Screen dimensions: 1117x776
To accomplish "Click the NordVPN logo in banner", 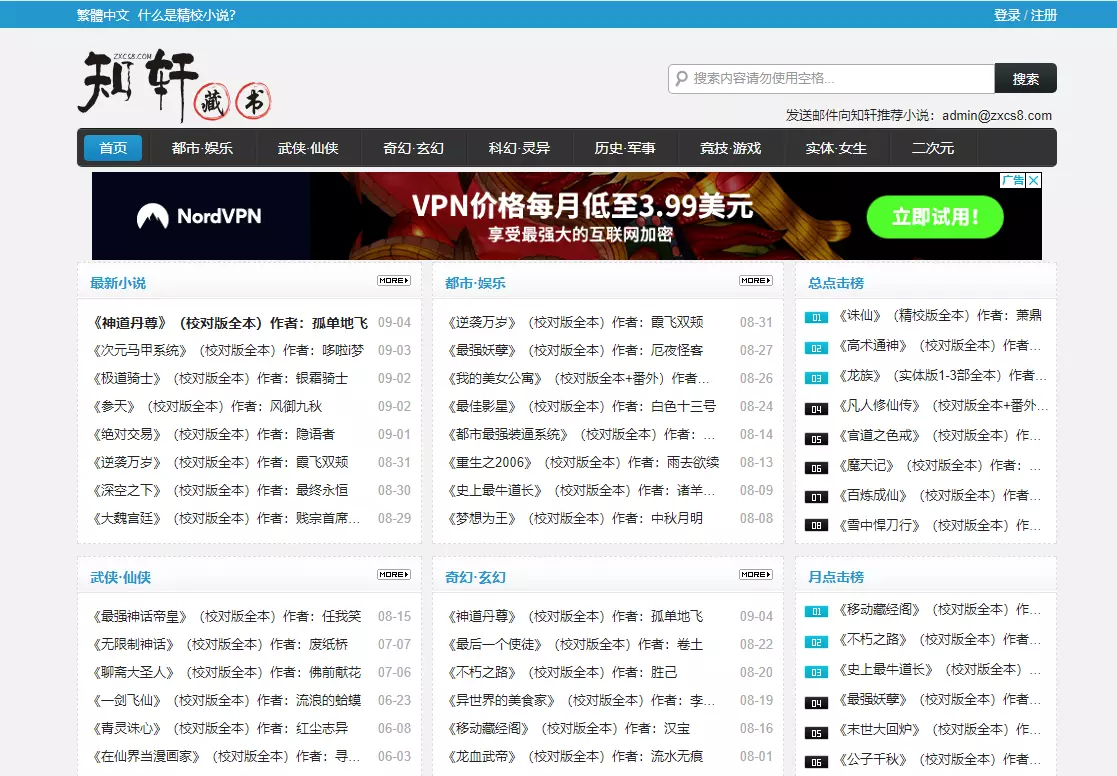I will [x=199, y=216].
